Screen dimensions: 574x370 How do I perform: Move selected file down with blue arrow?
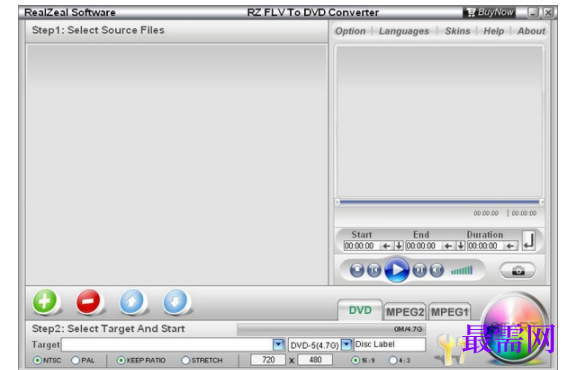coord(175,302)
